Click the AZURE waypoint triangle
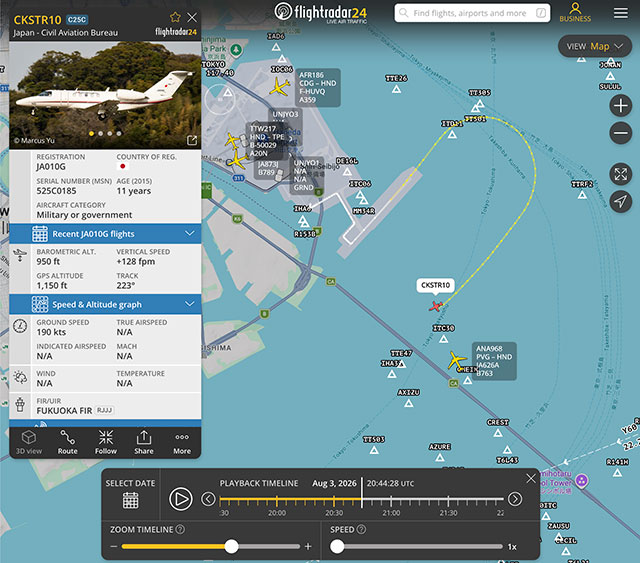The image size is (640, 563). click(x=440, y=457)
